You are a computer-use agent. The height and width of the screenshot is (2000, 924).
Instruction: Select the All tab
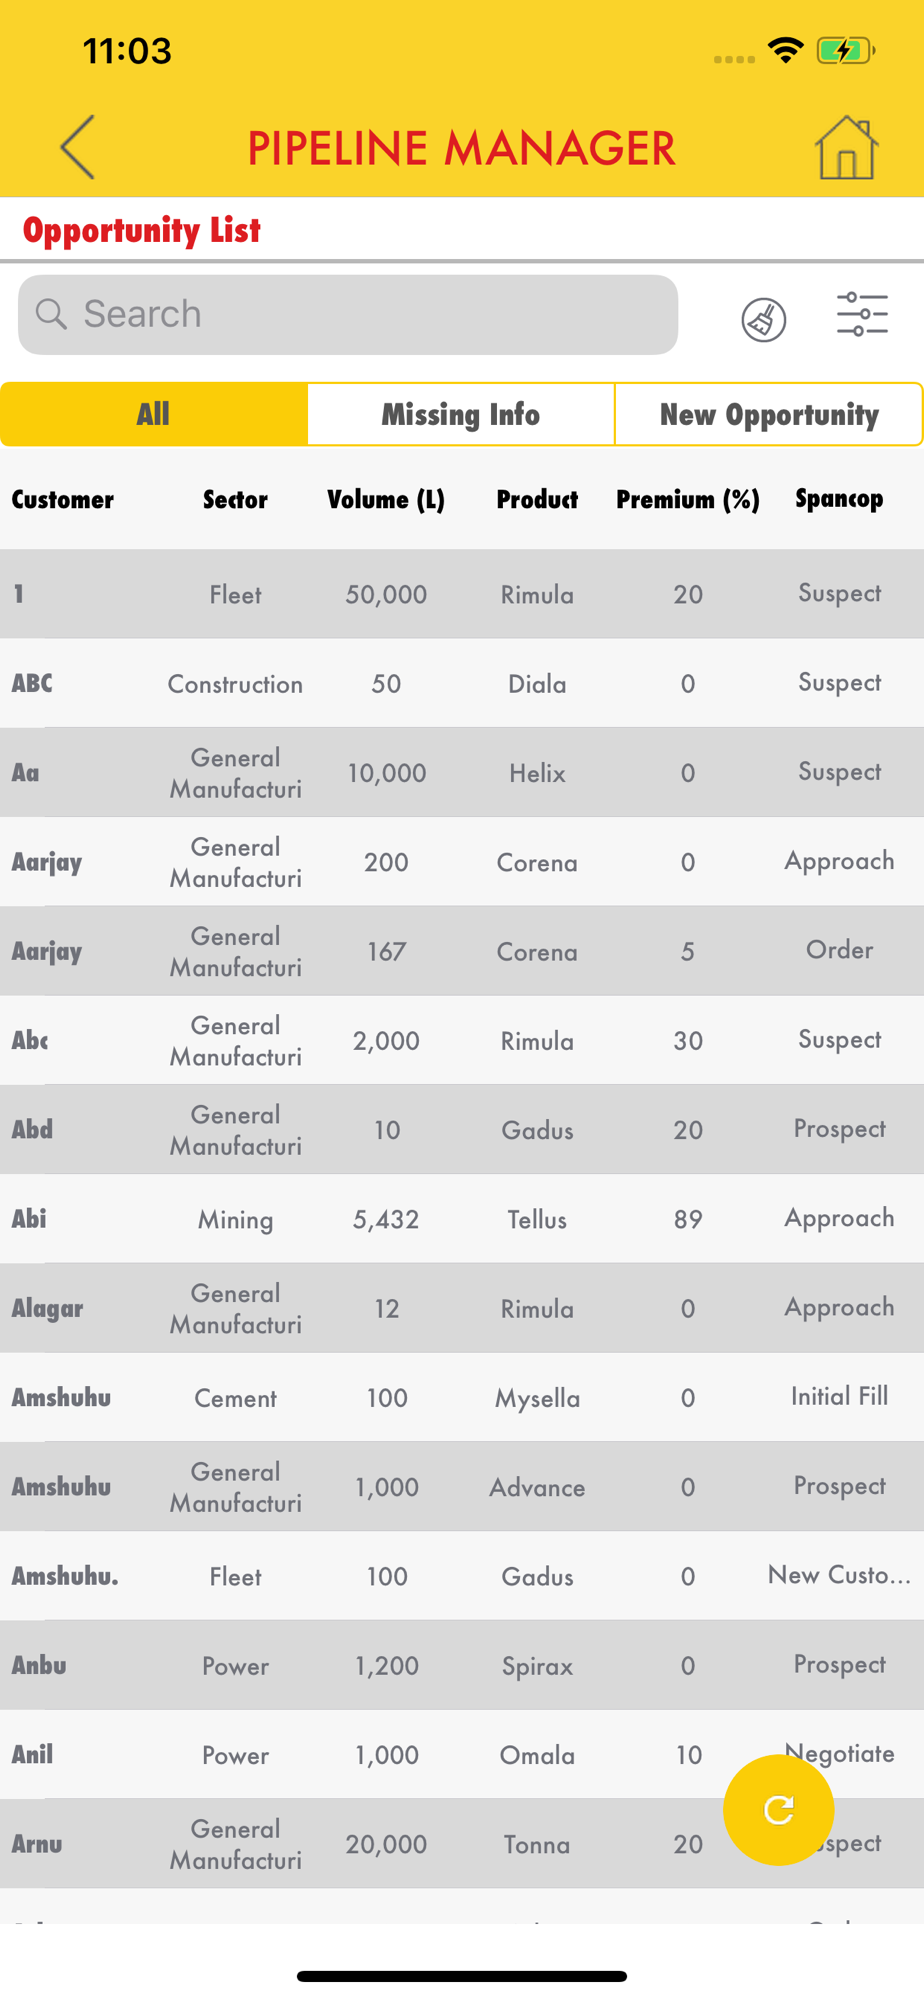point(154,414)
